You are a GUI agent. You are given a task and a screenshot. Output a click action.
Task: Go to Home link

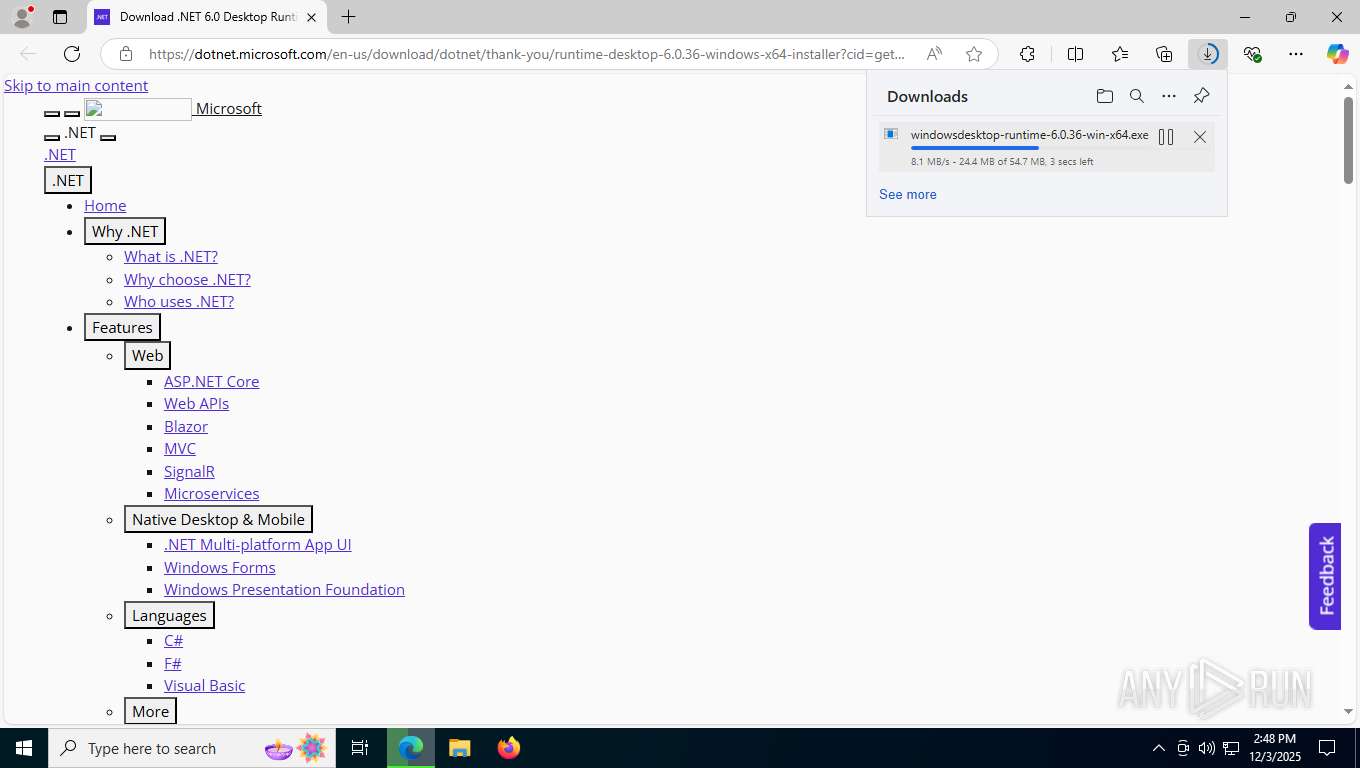point(105,205)
